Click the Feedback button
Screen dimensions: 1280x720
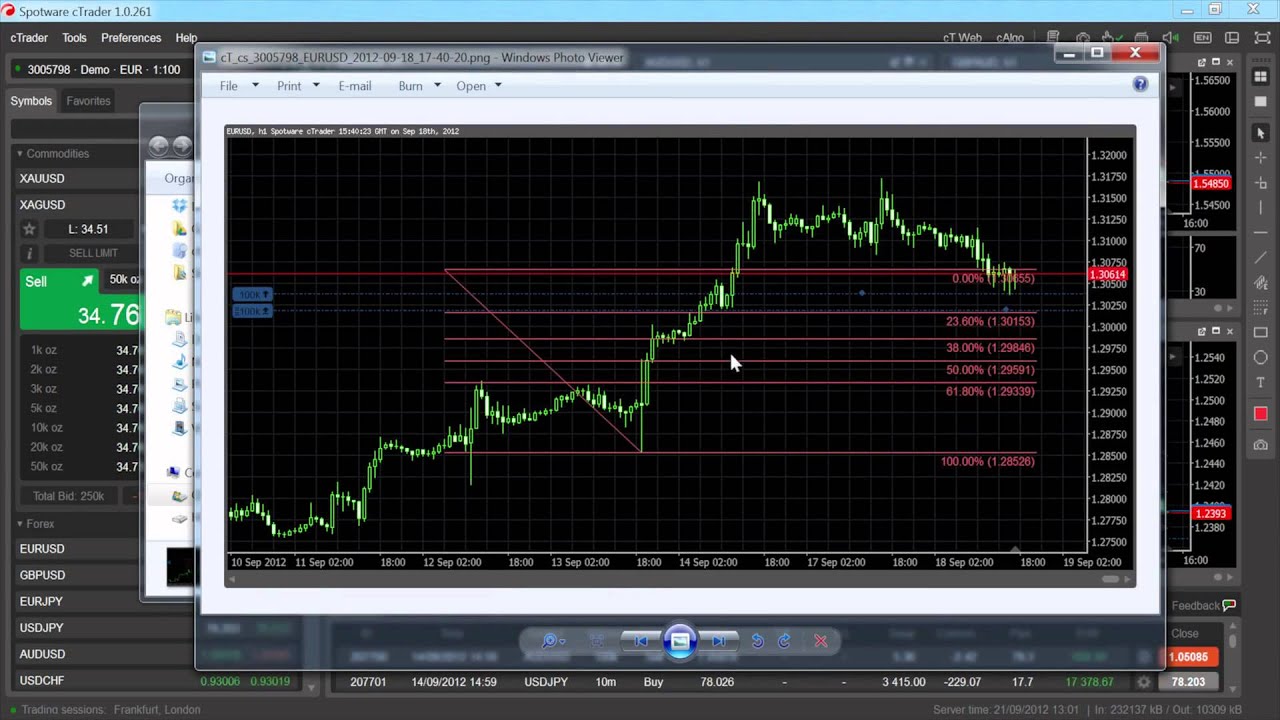pyautogui.click(x=1203, y=605)
